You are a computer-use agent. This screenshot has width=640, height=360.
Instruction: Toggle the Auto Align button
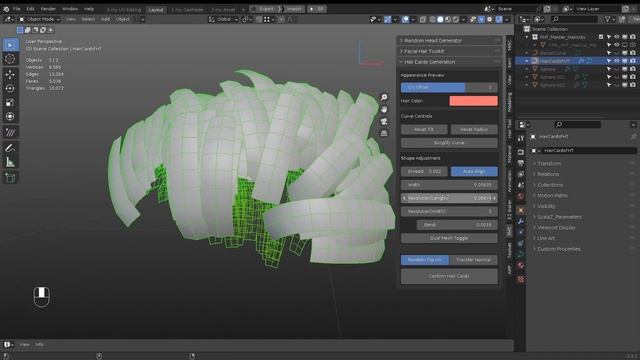pyautogui.click(x=474, y=171)
